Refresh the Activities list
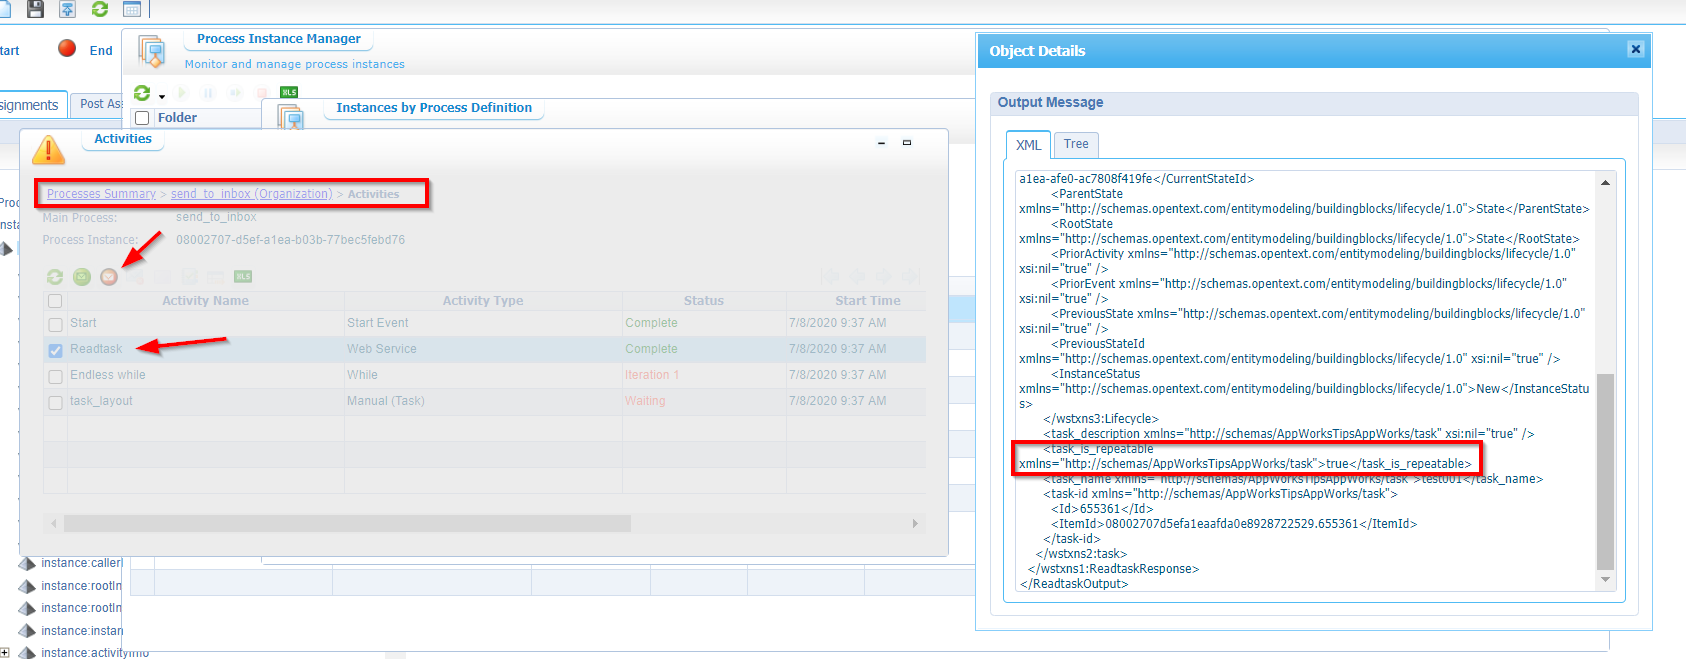1686x659 pixels. [x=55, y=277]
